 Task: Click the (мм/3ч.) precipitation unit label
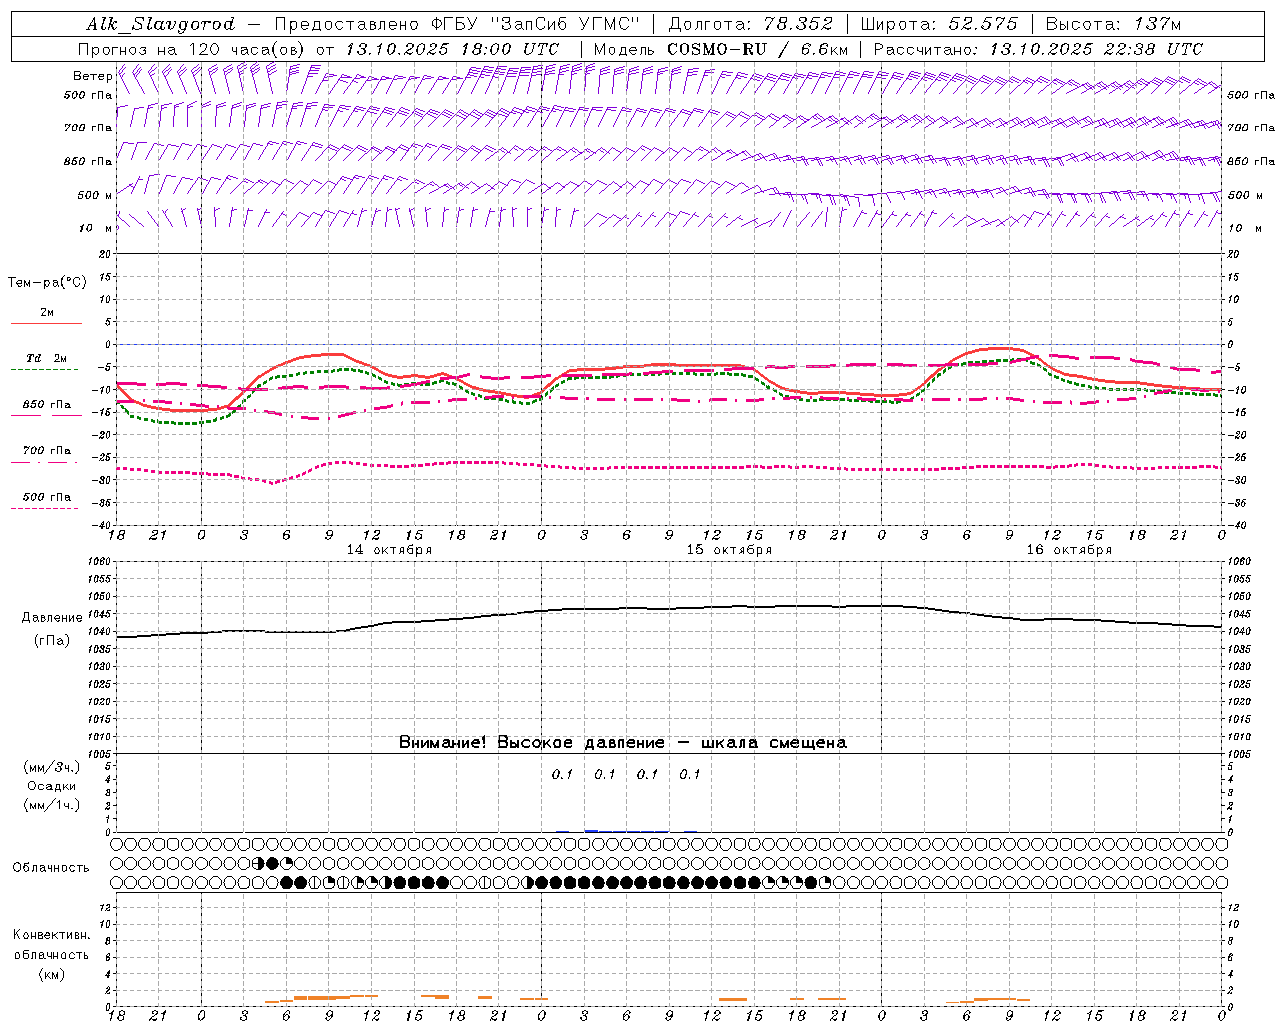pos(51,767)
